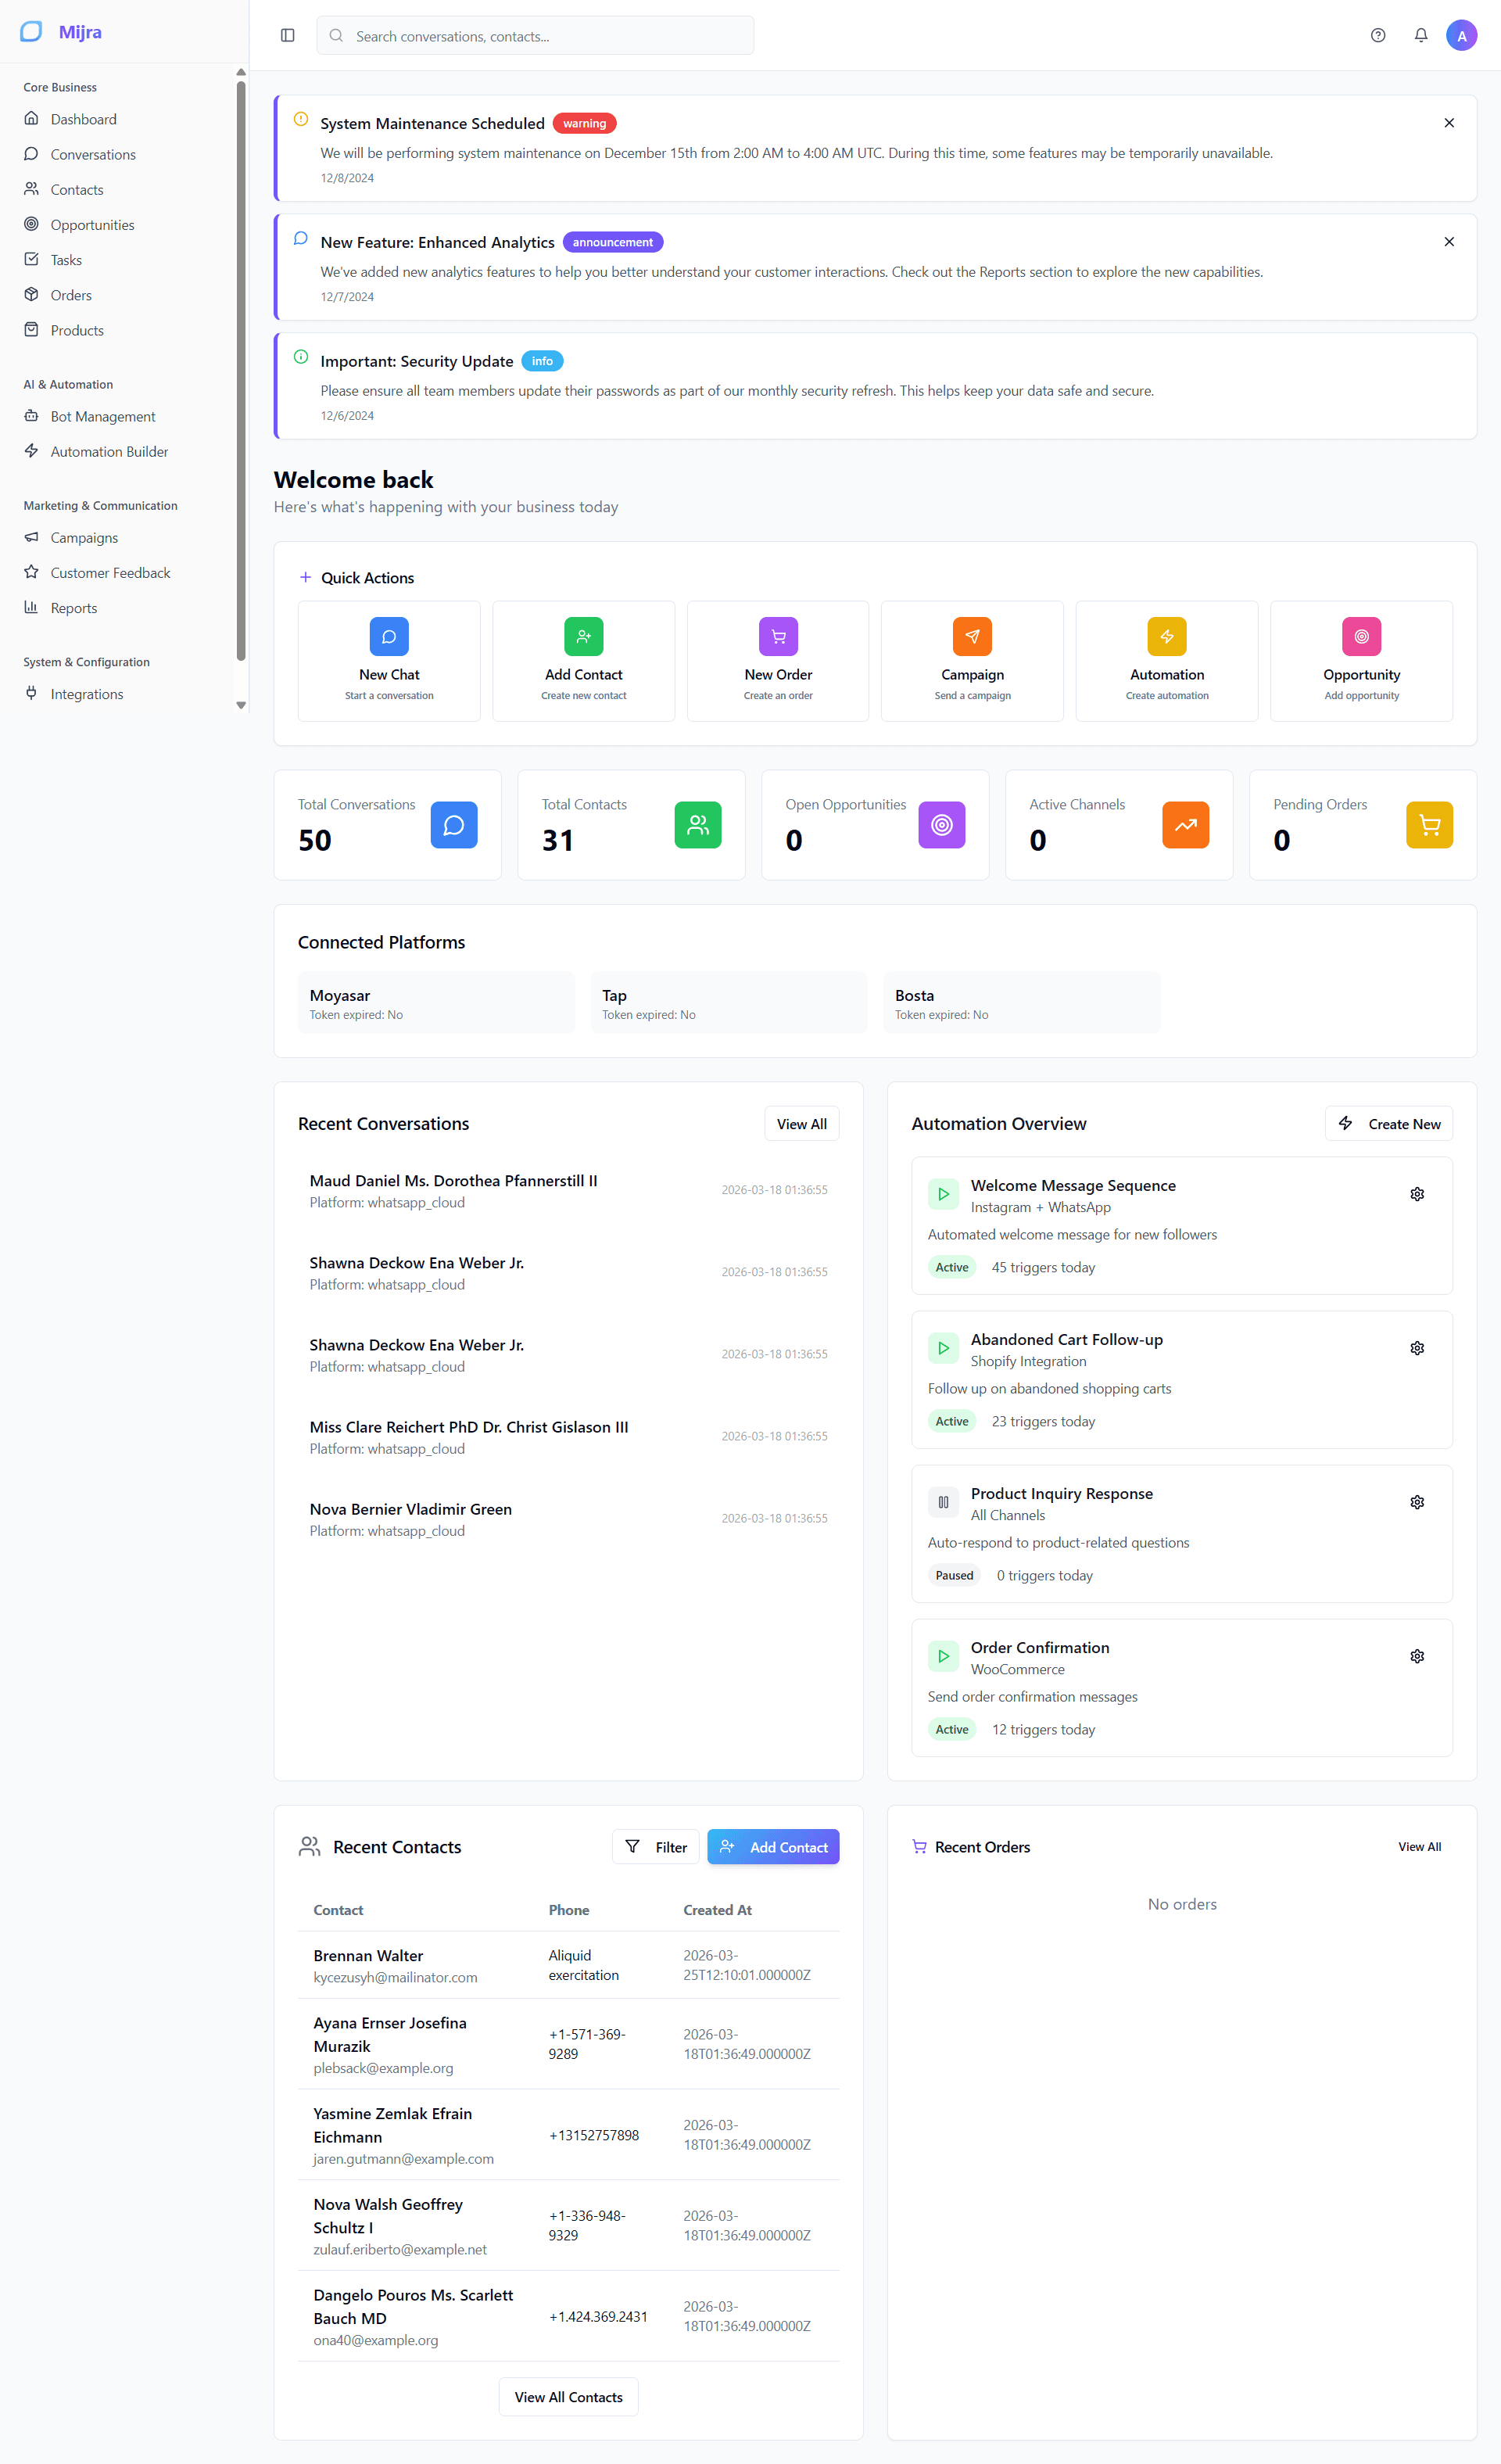The width and height of the screenshot is (1501, 2464).
Task: Click the Opportunity quick action icon
Action: [1361, 637]
